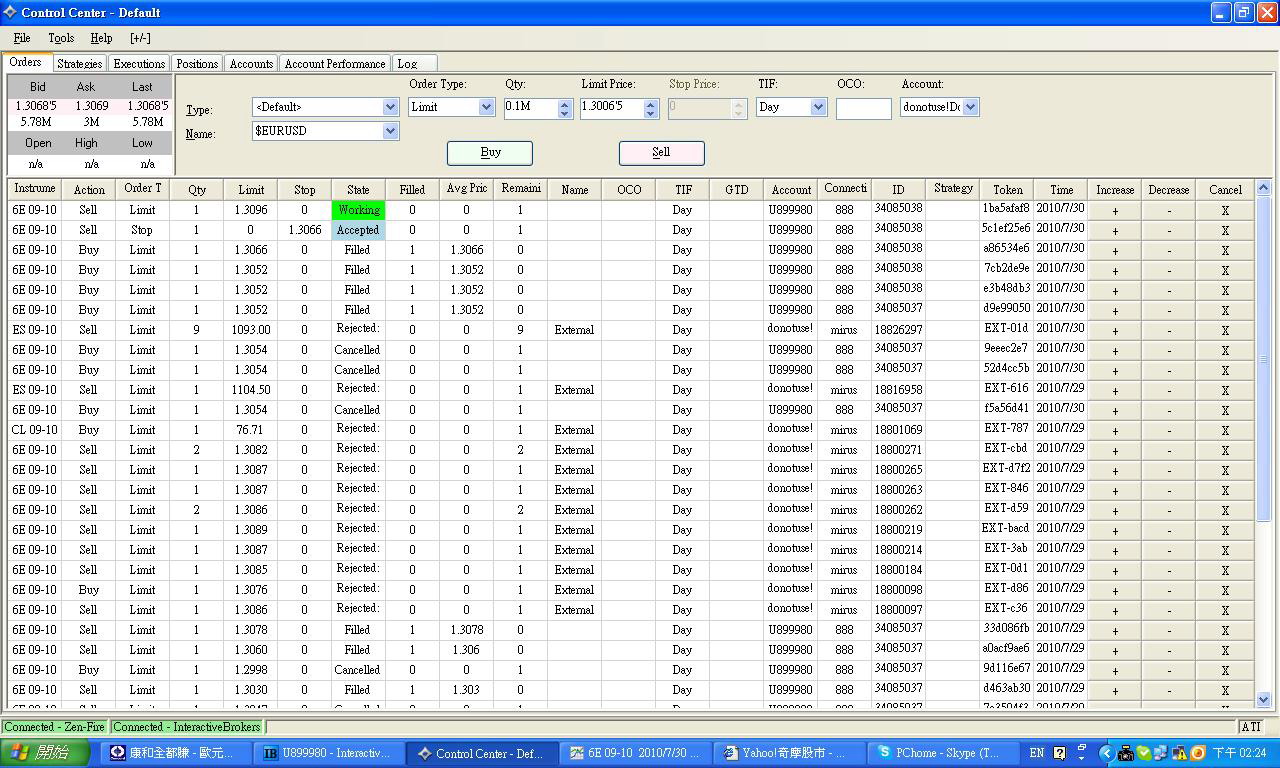The image size is (1280, 768).
Task: Click the Control Center title bar icon
Action: click(10, 13)
